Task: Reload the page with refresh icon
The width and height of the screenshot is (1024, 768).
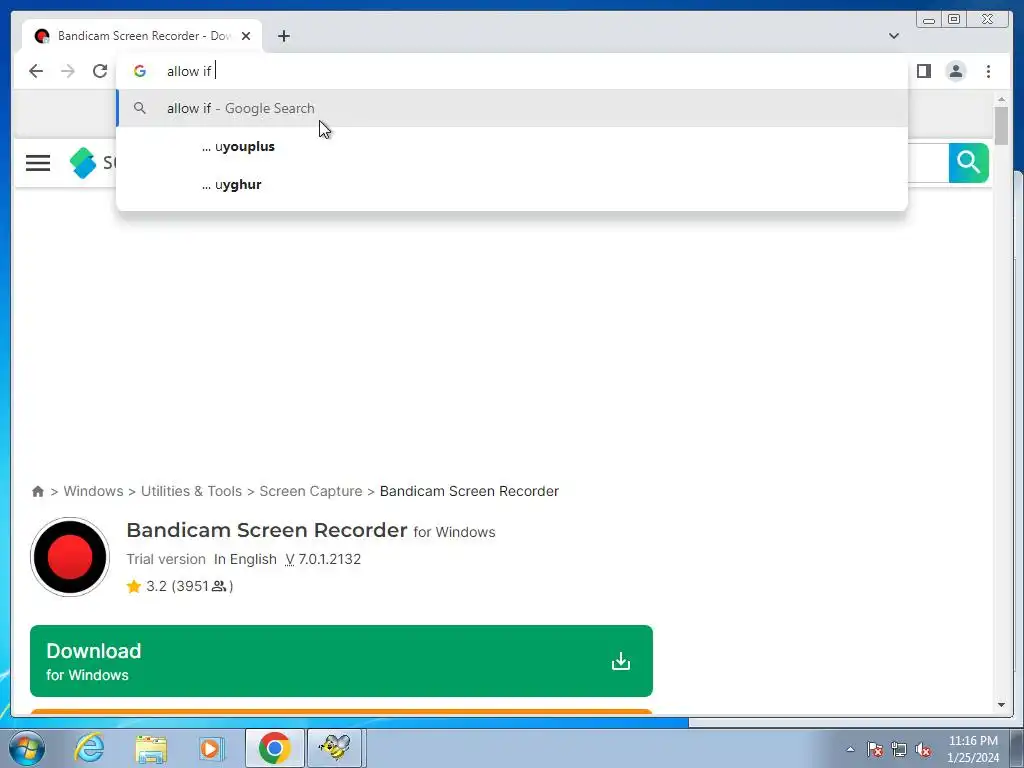Action: (x=100, y=71)
